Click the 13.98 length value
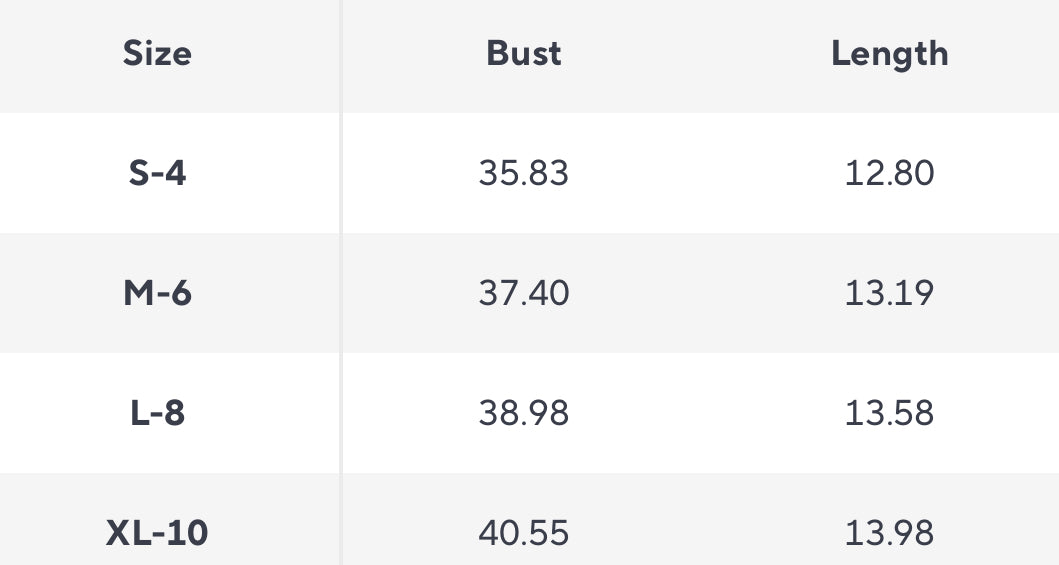Viewport: 1059px width, 565px height. click(889, 533)
